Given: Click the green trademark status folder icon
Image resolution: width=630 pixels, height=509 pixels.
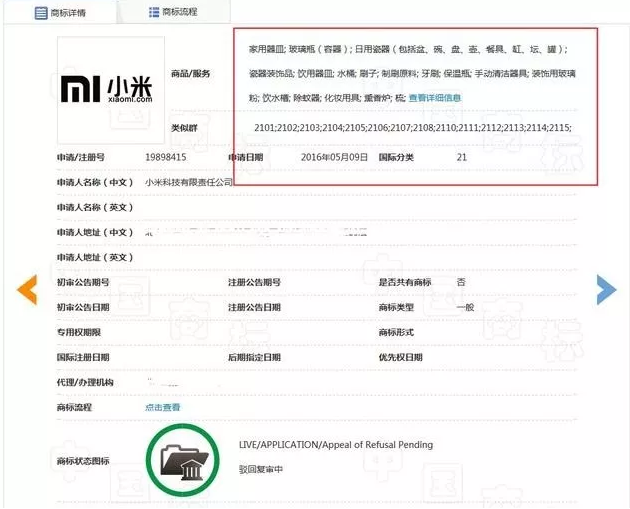Looking at the screenshot, I should 182,461.
